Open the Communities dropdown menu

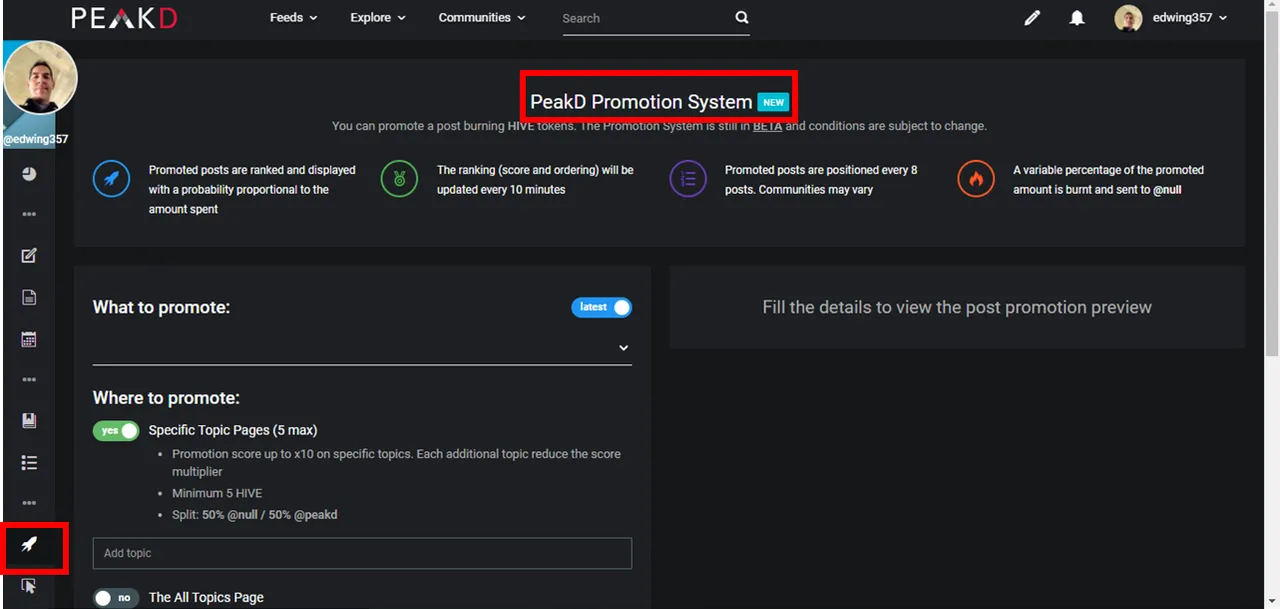[482, 18]
